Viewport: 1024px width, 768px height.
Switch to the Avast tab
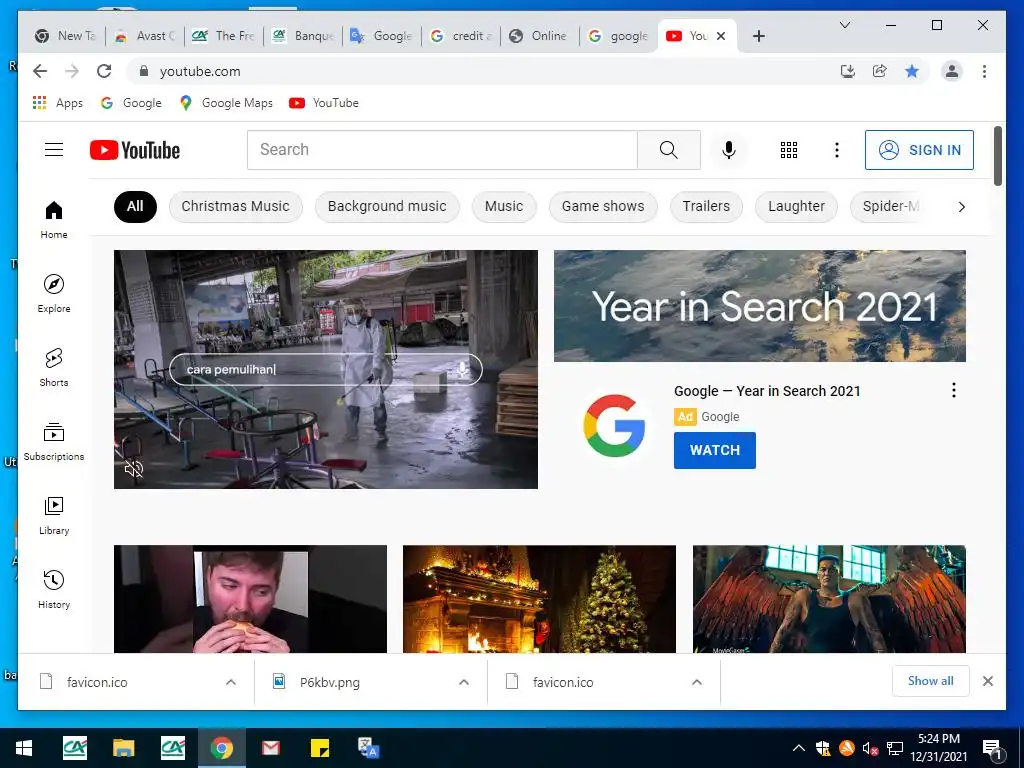(145, 36)
